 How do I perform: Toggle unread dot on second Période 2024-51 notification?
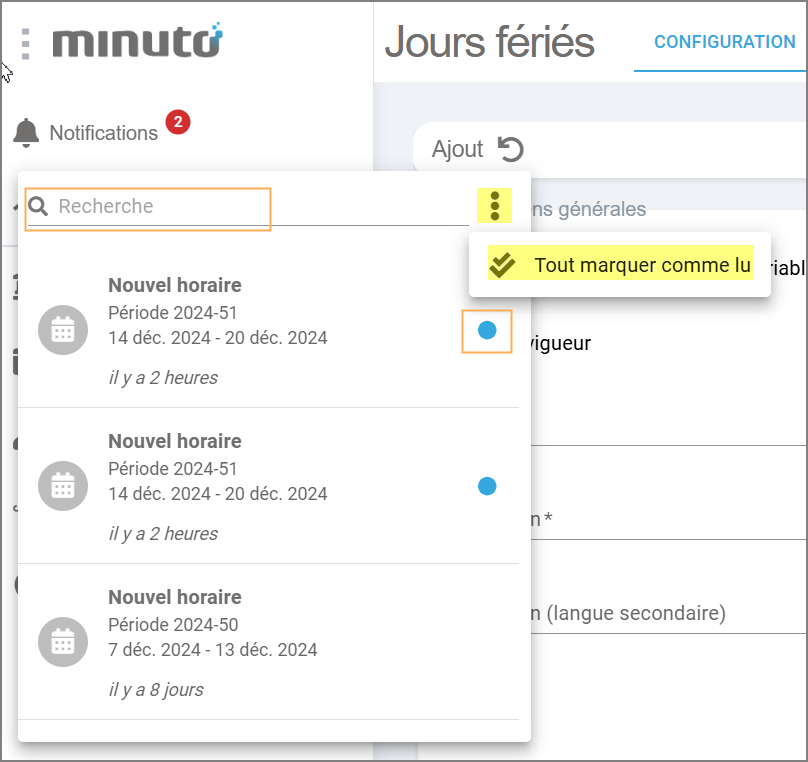point(487,486)
